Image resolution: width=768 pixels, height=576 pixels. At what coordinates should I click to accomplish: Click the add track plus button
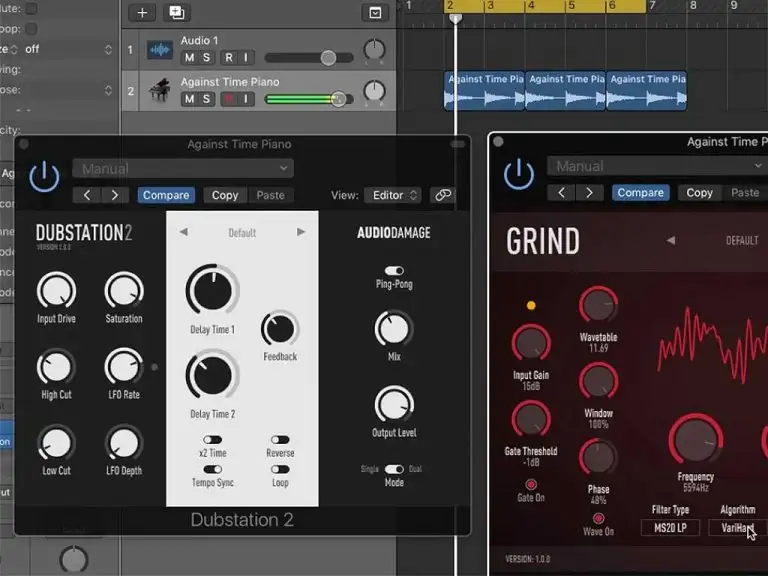click(x=142, y=12)
